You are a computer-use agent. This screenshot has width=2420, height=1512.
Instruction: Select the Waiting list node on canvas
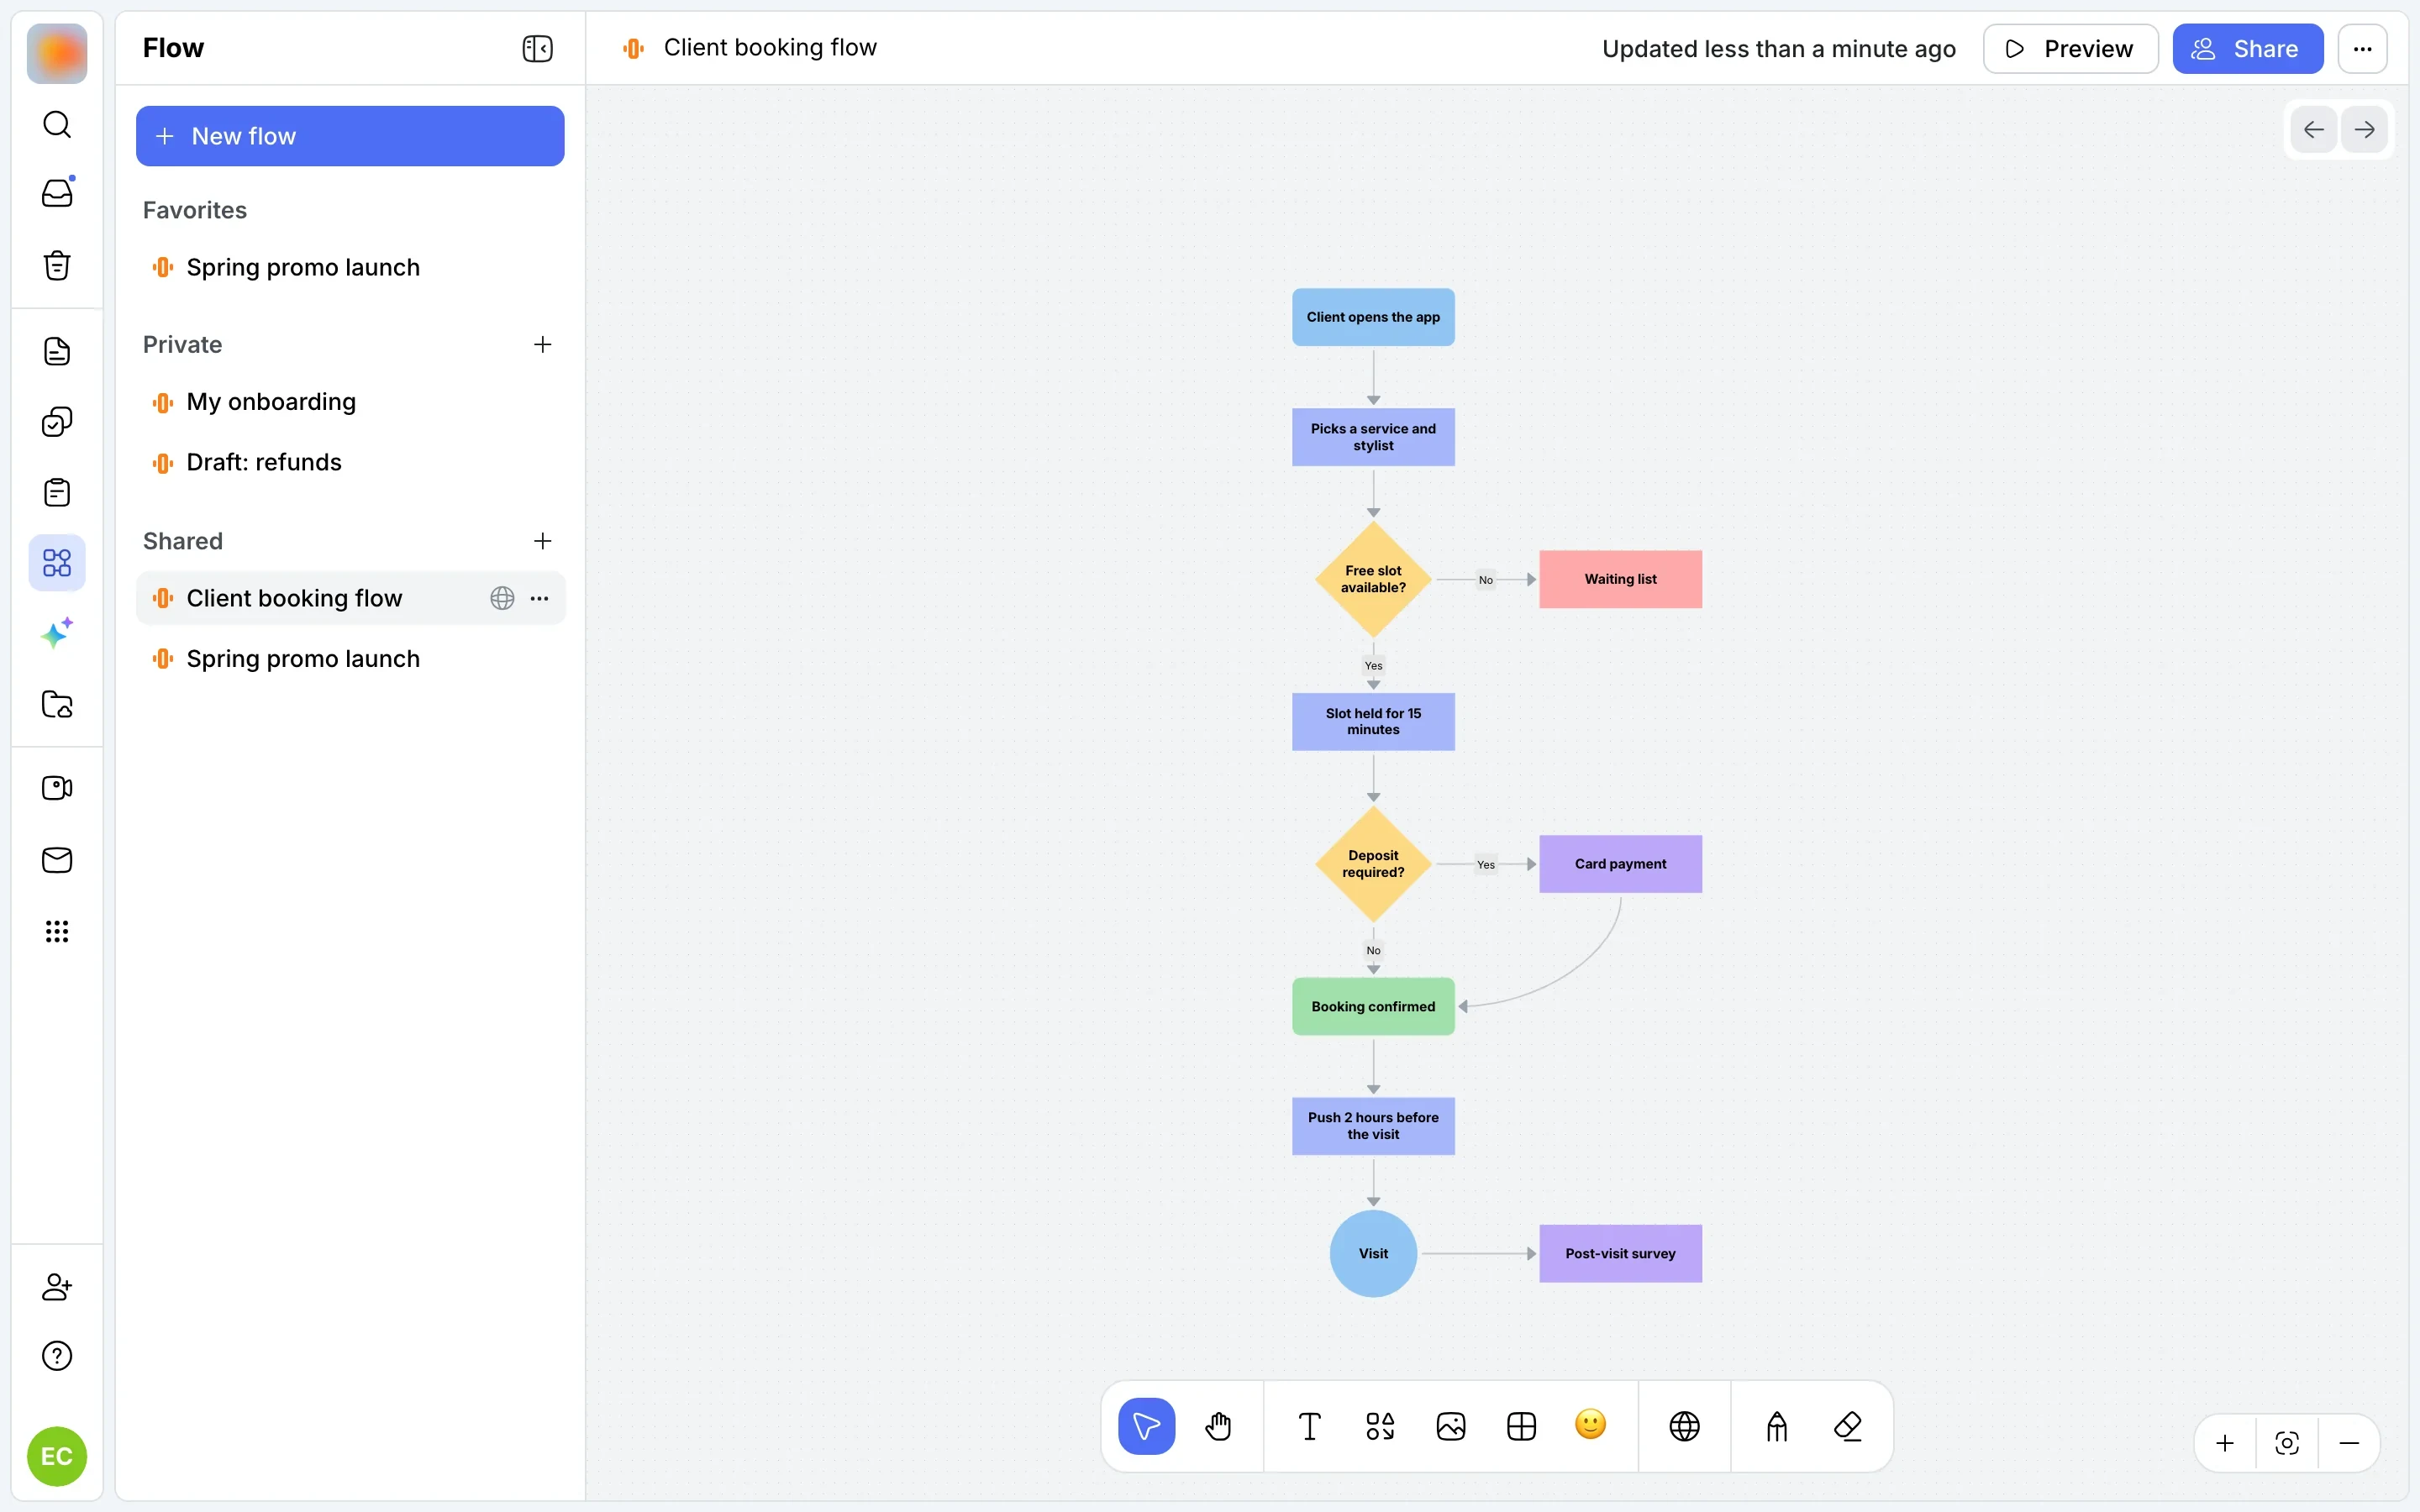(1620, 579)
